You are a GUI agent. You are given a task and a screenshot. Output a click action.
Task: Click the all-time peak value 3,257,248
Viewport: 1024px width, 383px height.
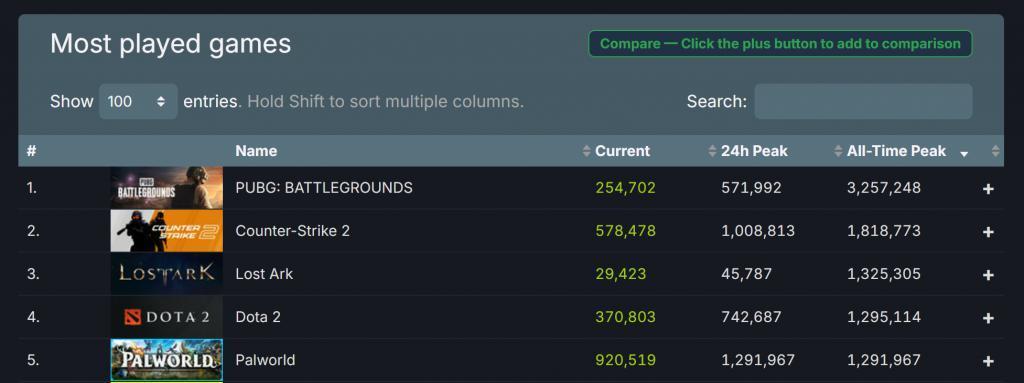(884, 188)
